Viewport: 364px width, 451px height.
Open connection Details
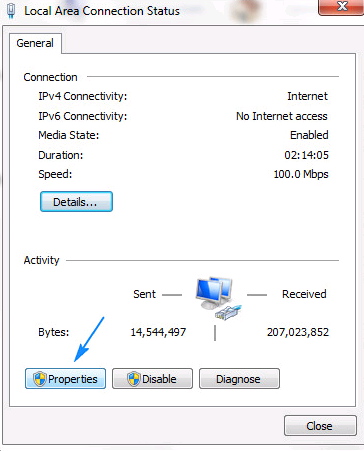[x=76, y=202]
